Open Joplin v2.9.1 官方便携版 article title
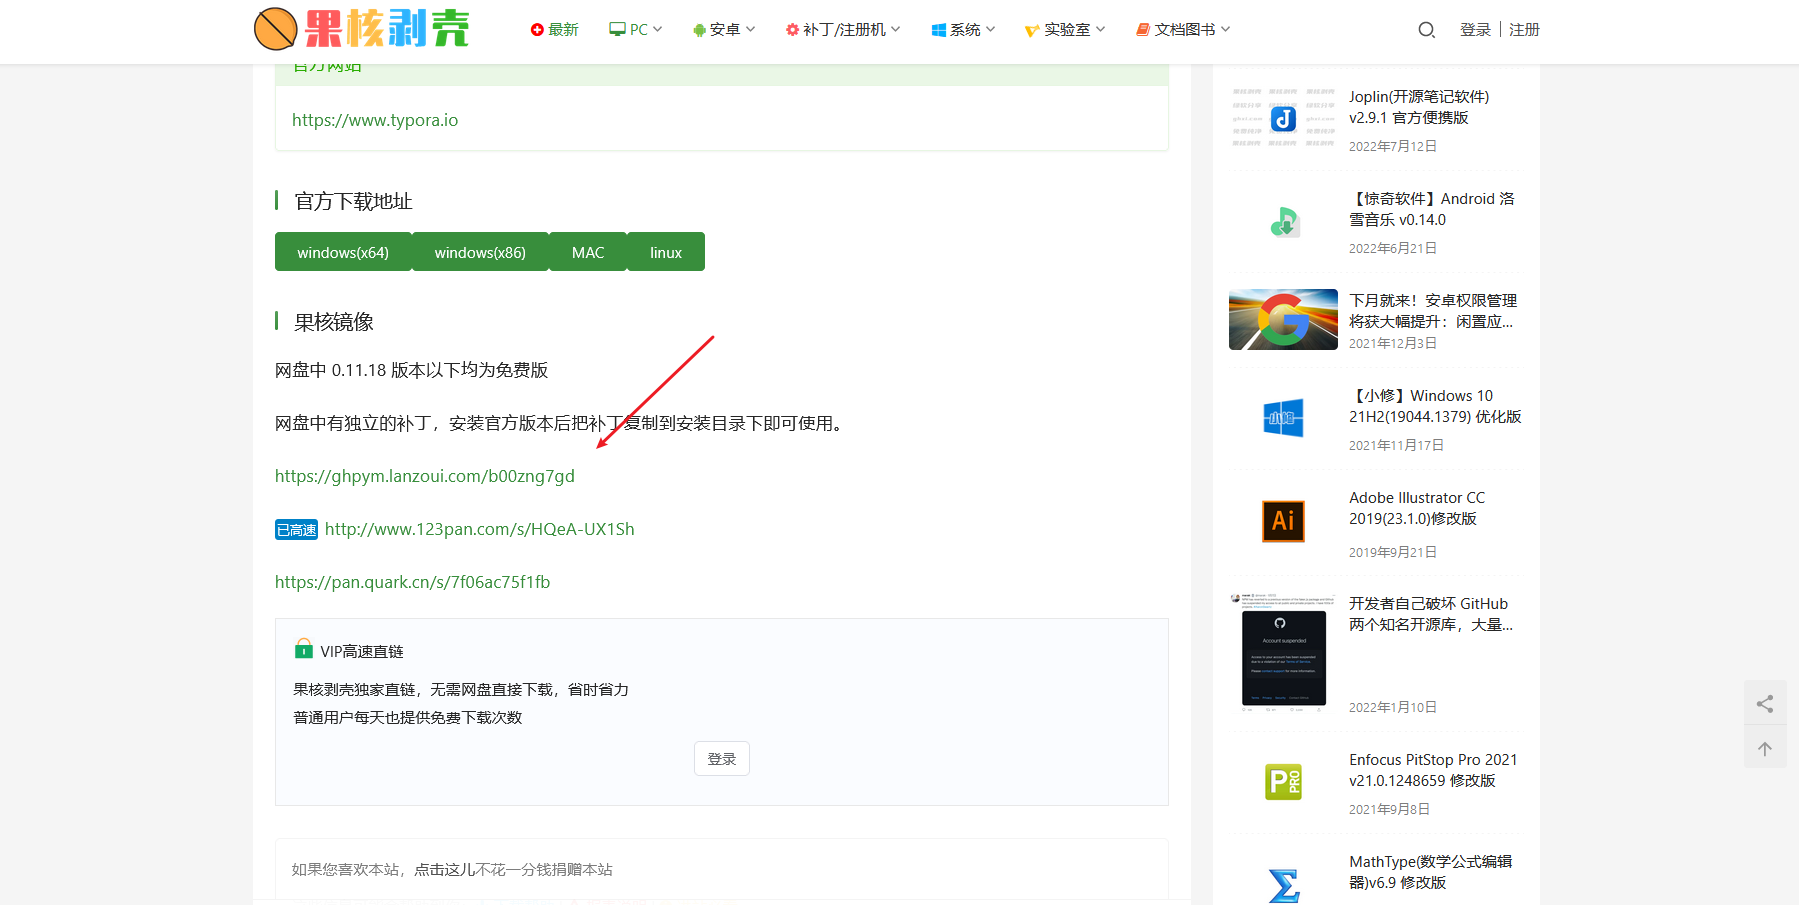Image resolution: width=1799 pixels, height=905 pixels. coord(1419,107)
